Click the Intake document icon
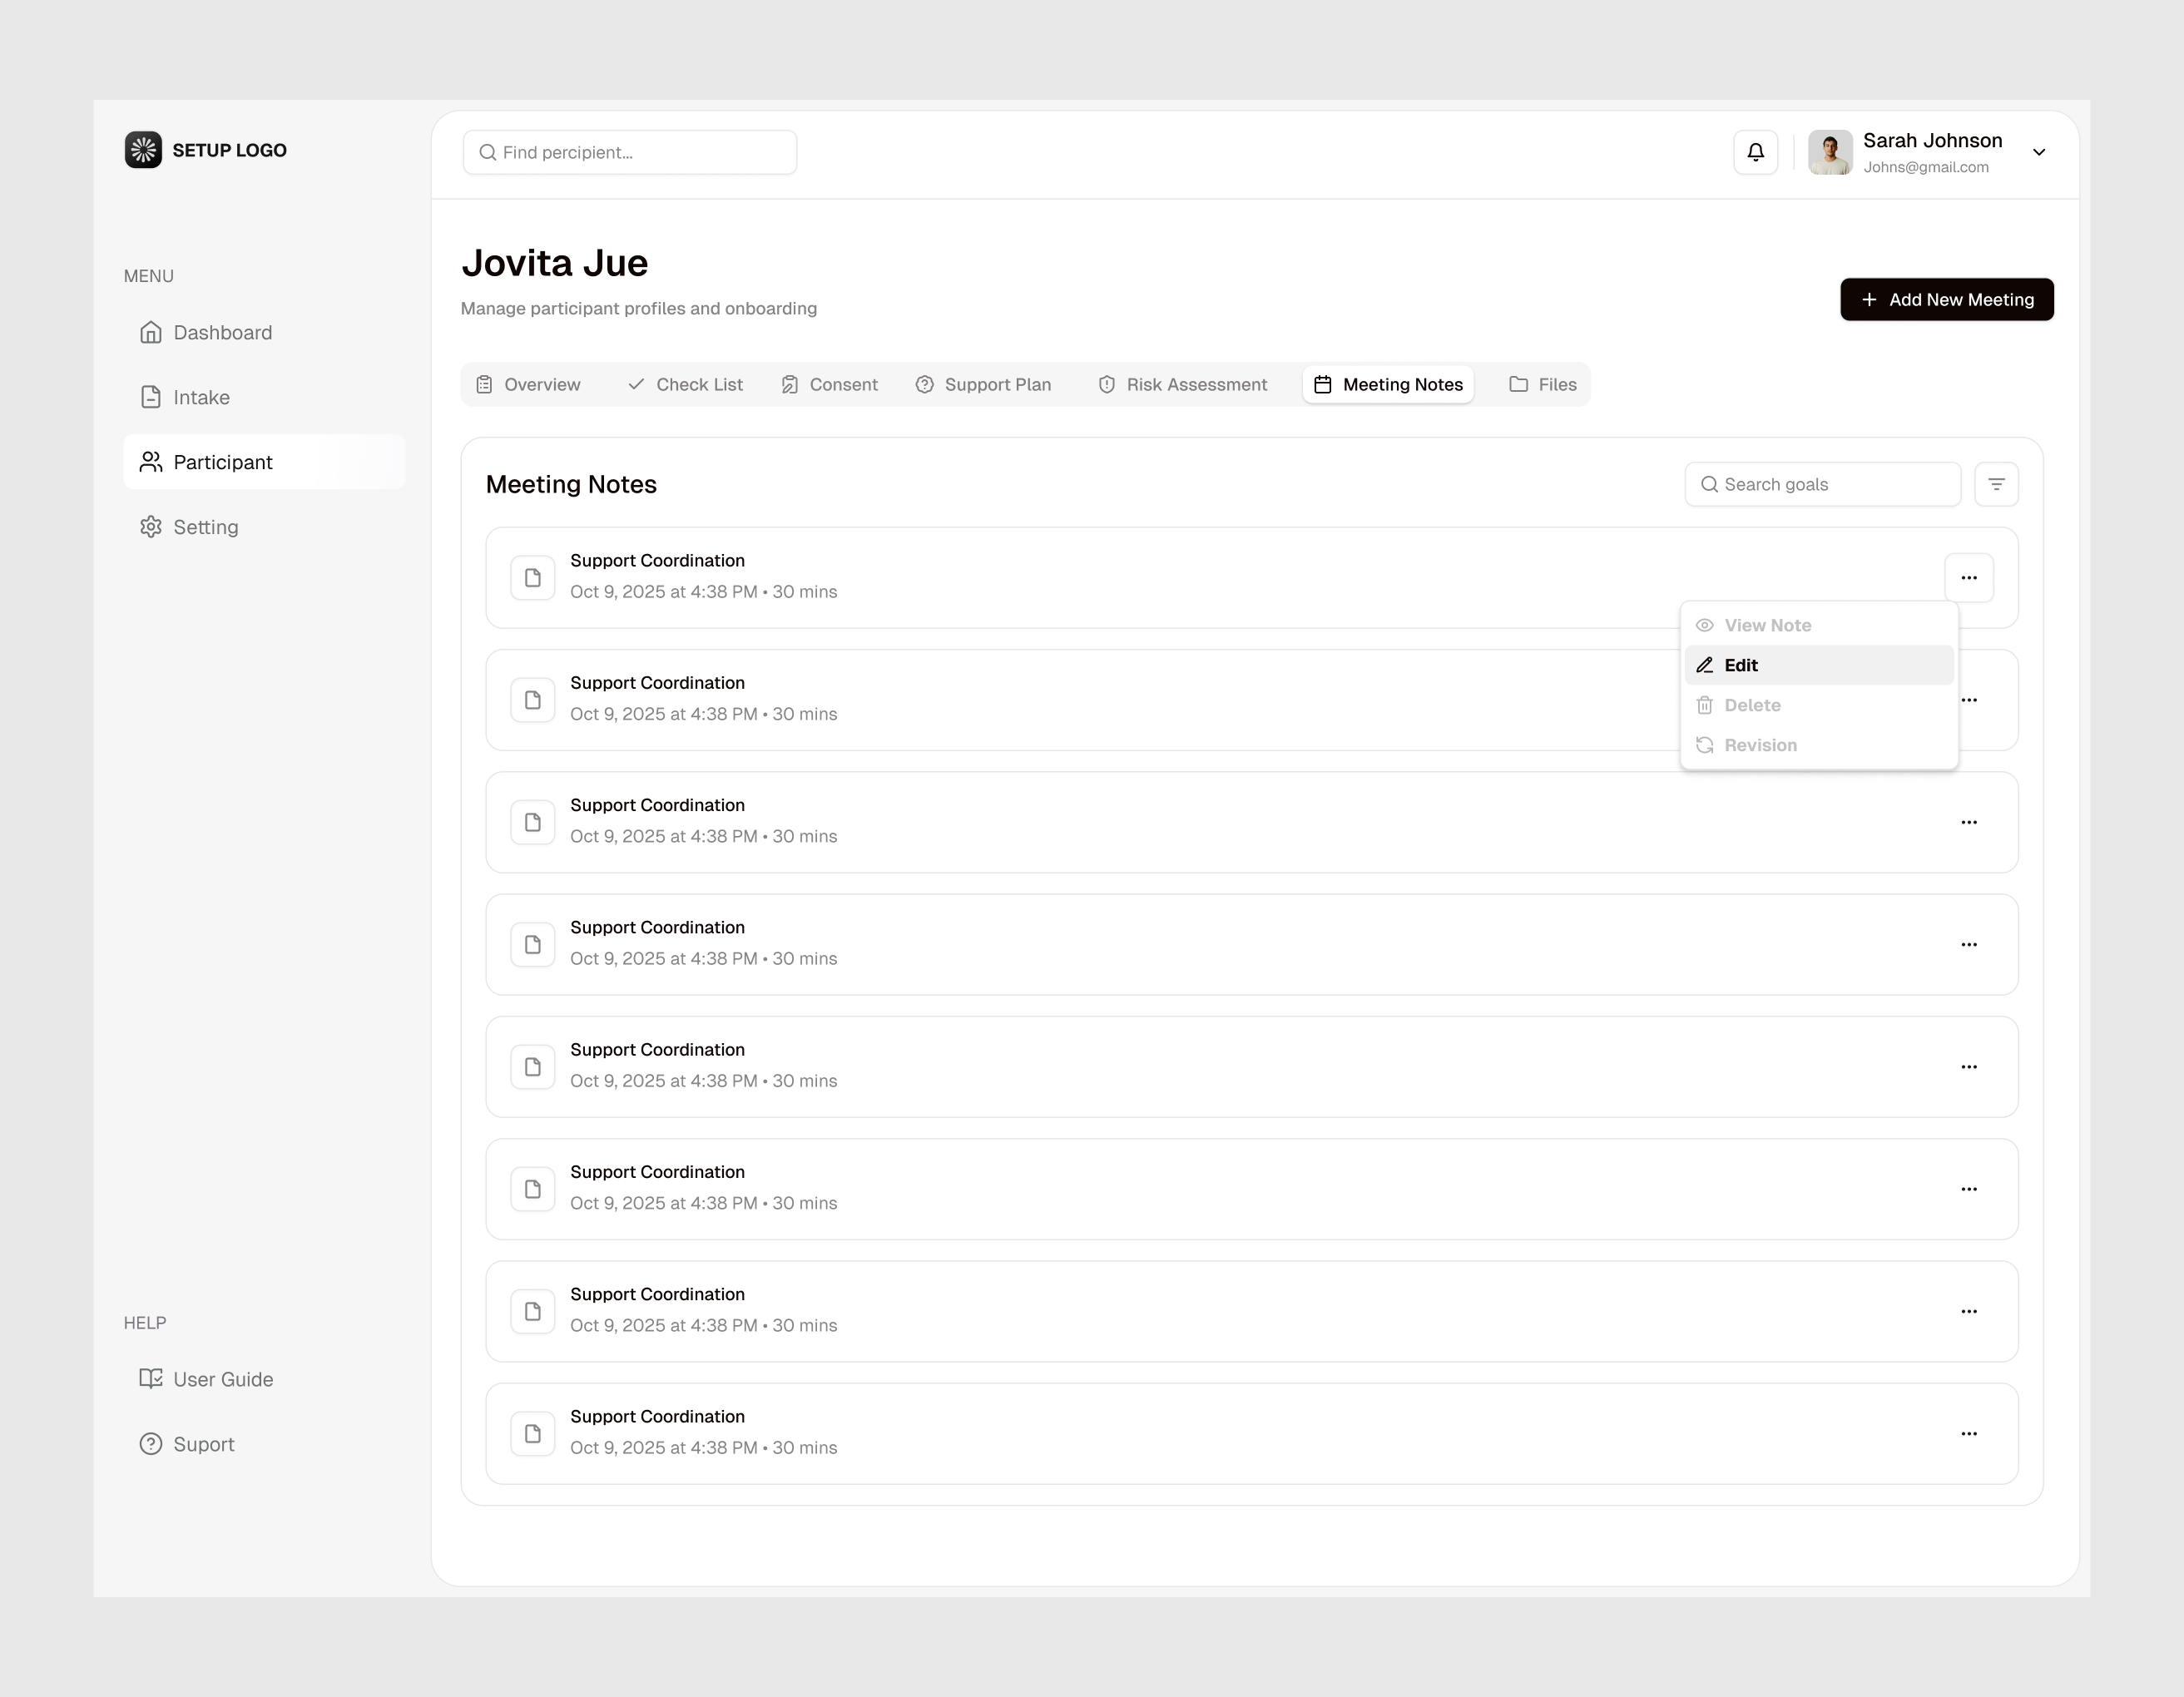2184x1697 pixels. [151, 397]
